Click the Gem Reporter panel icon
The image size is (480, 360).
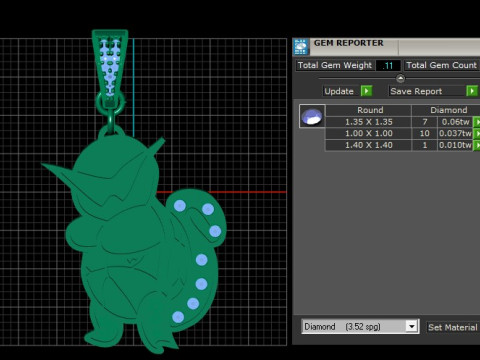(x=301, y=47)
